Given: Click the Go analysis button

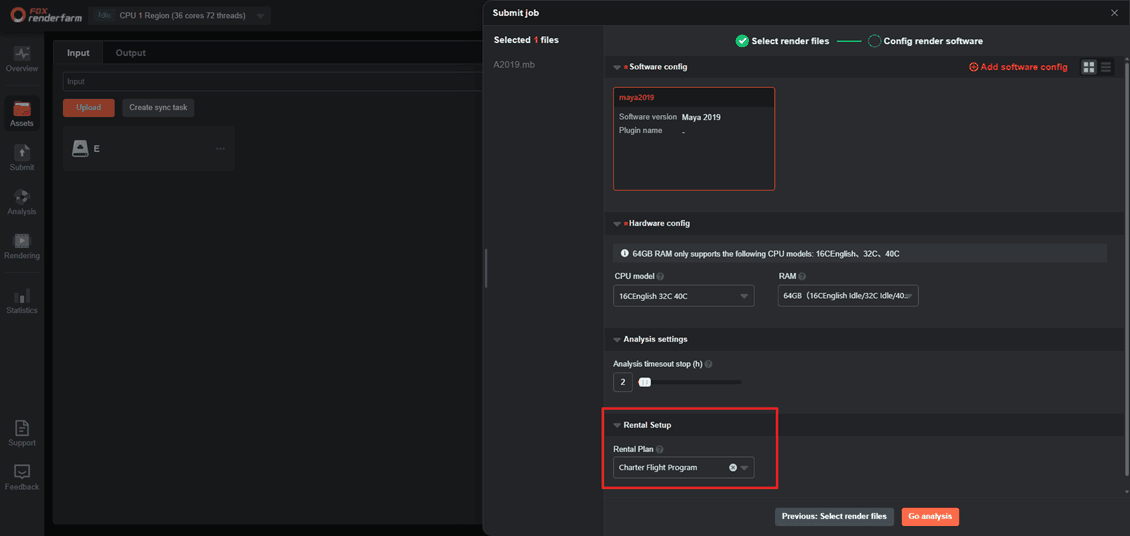Looking at the screenshot, I should tap(929, 517).
